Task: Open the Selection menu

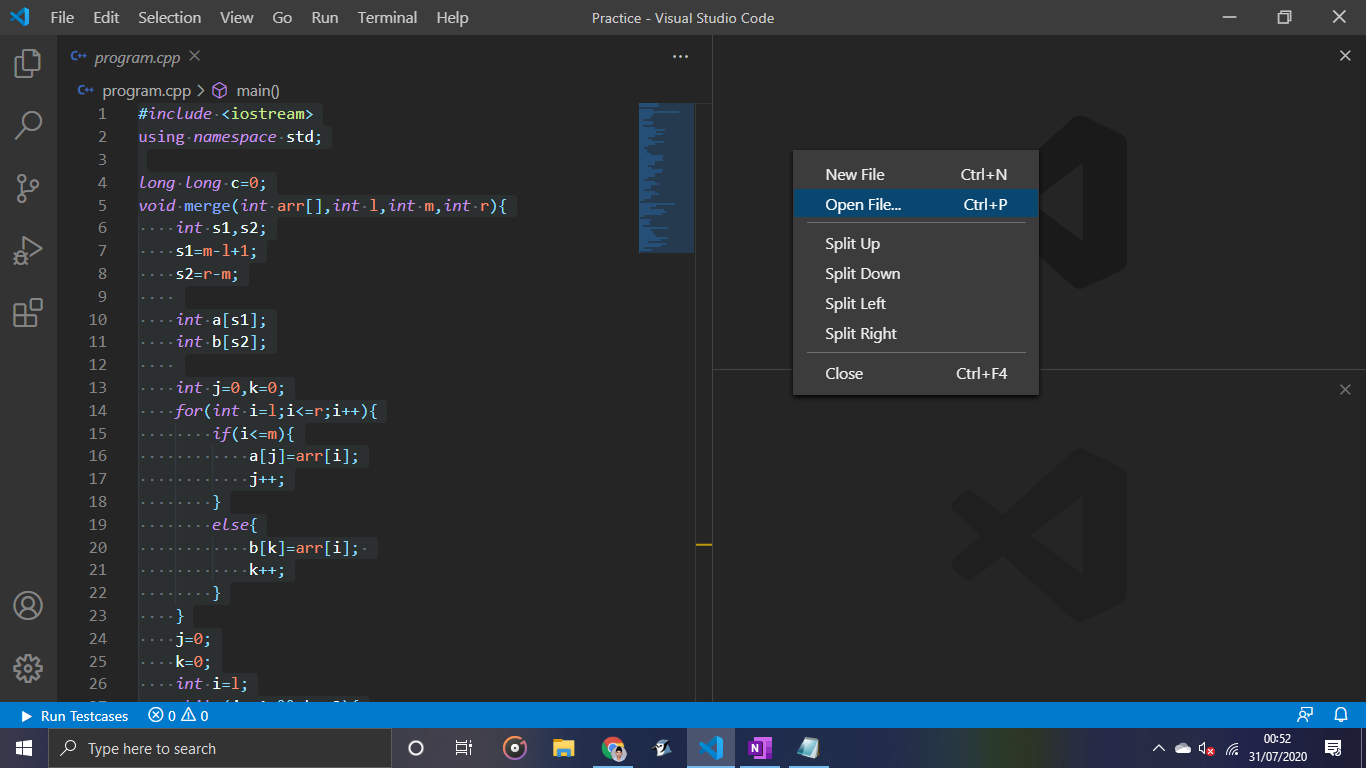Action: click(169, 18)
